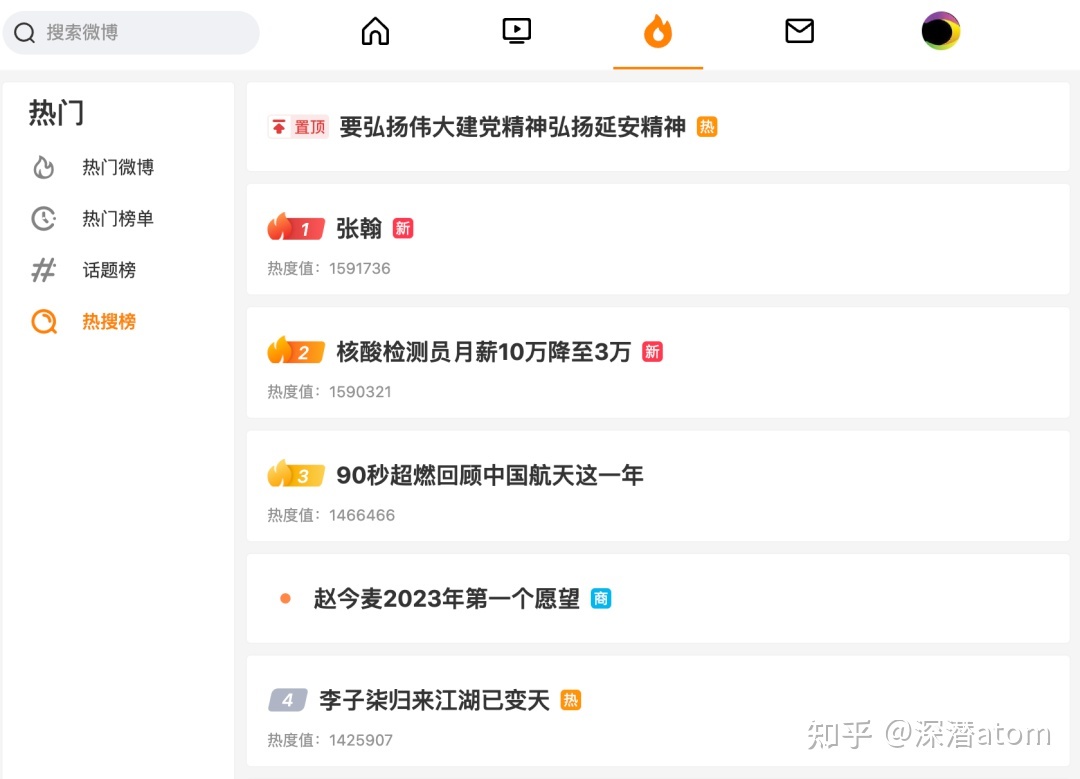Image resolution: width=1080 pixels, height=779 pixels.
Task: Open the 热门榜单 sidebar item
Action: coord(118,218)
